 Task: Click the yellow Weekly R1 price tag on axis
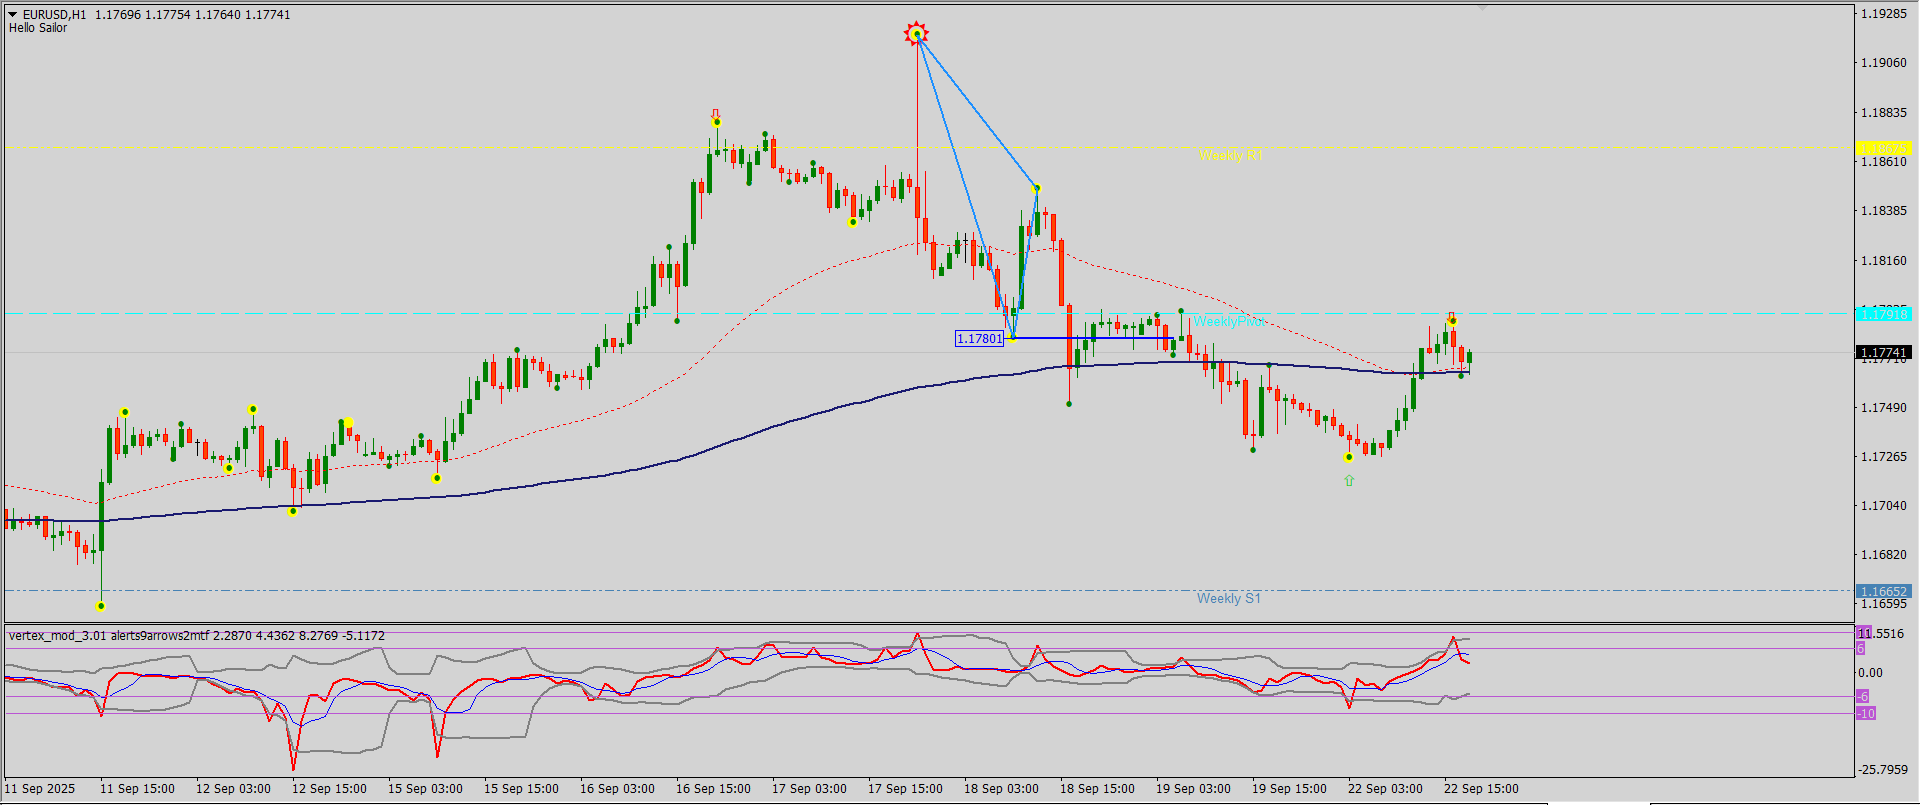click(x=1884, y=148)
